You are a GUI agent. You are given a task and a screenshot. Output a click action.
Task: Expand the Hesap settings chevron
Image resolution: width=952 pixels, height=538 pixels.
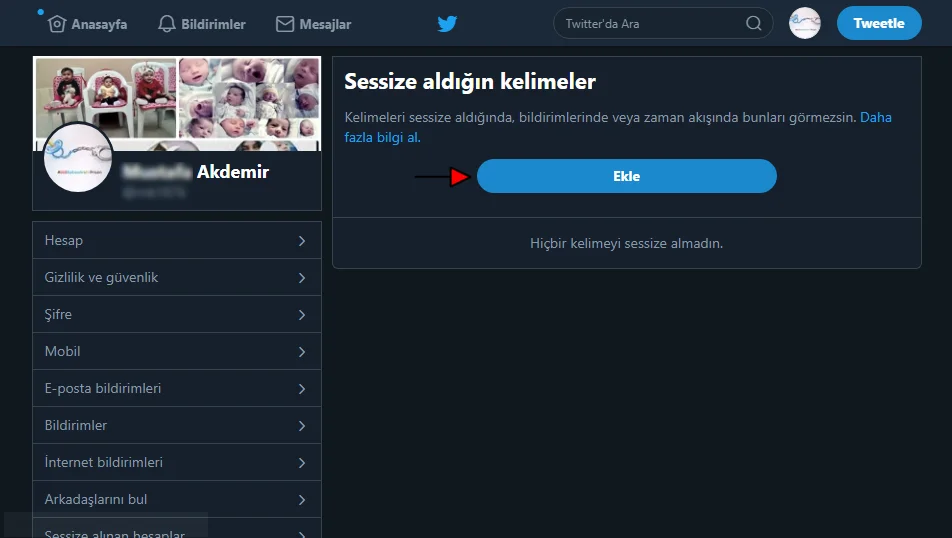pyautogui.click(x=302, y=241)
